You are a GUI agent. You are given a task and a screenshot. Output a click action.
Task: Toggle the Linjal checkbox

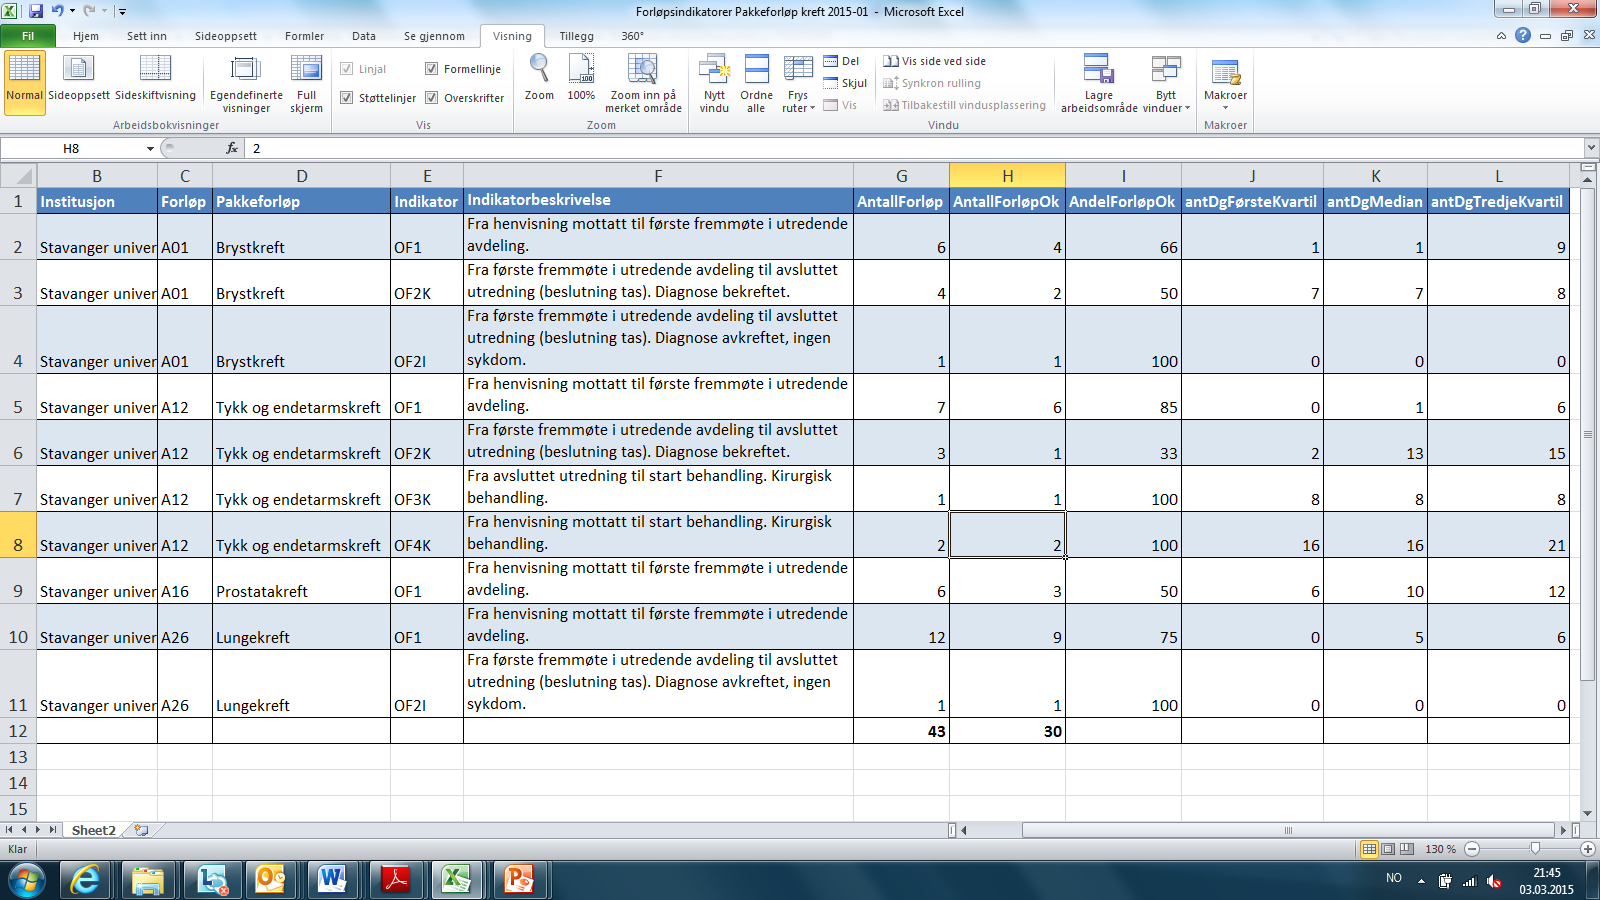[346, 69]
